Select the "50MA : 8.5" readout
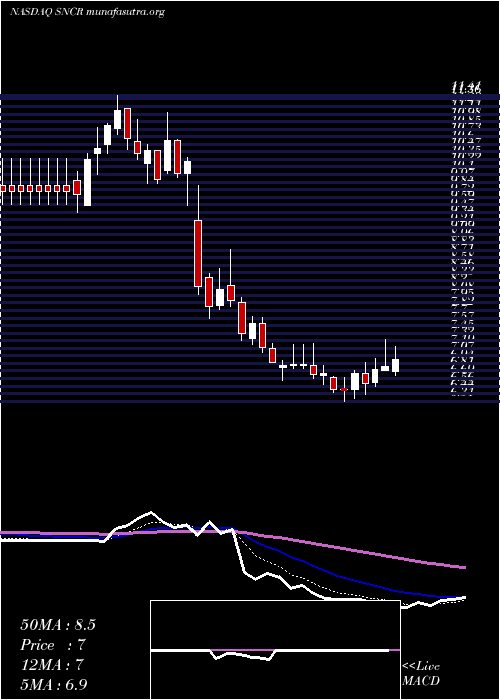500x700 pixels. 58,625
